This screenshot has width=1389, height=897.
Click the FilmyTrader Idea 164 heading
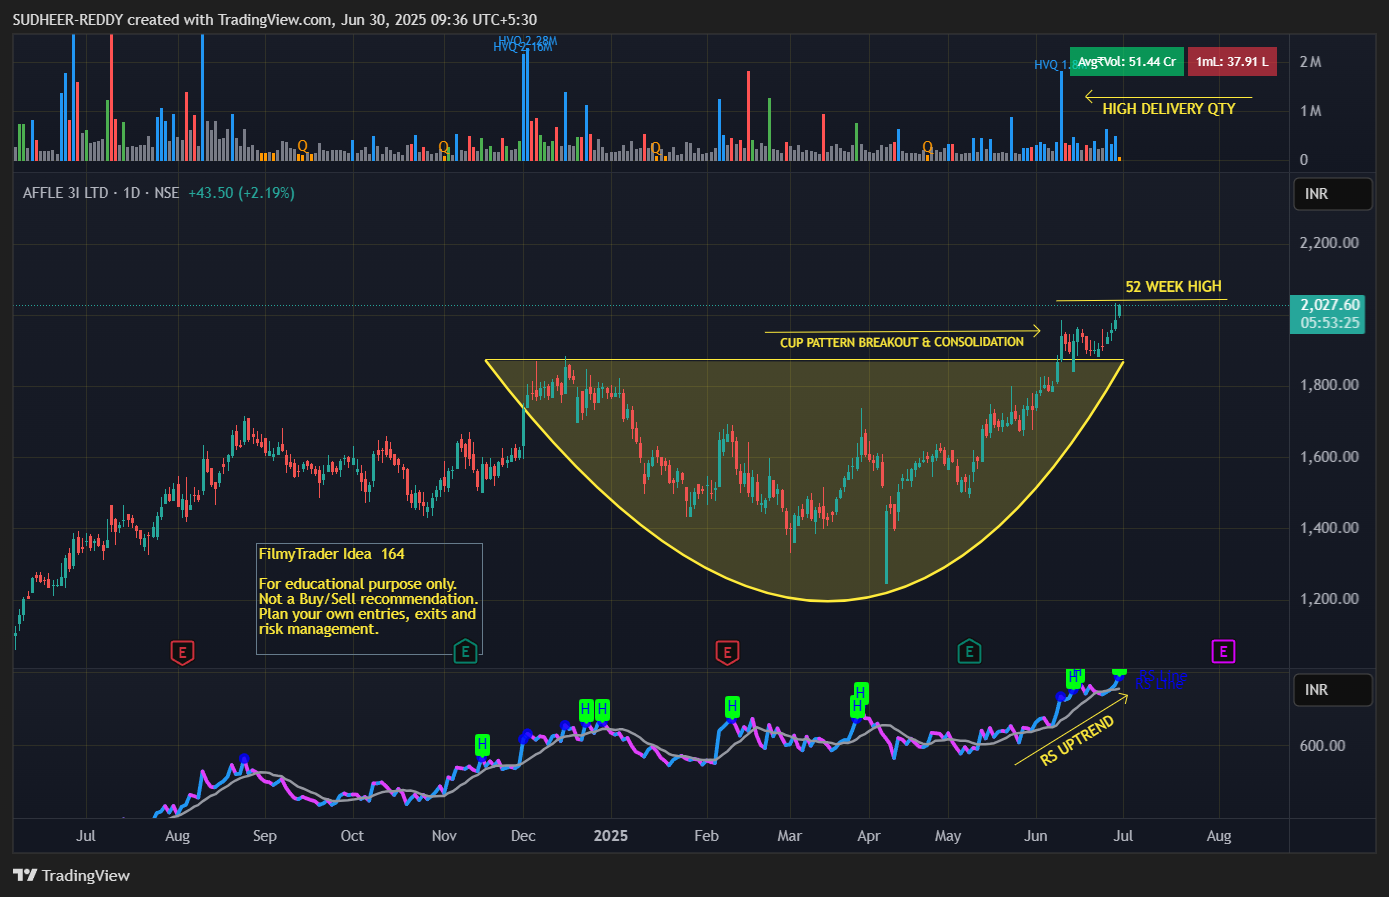coord(331,554)
